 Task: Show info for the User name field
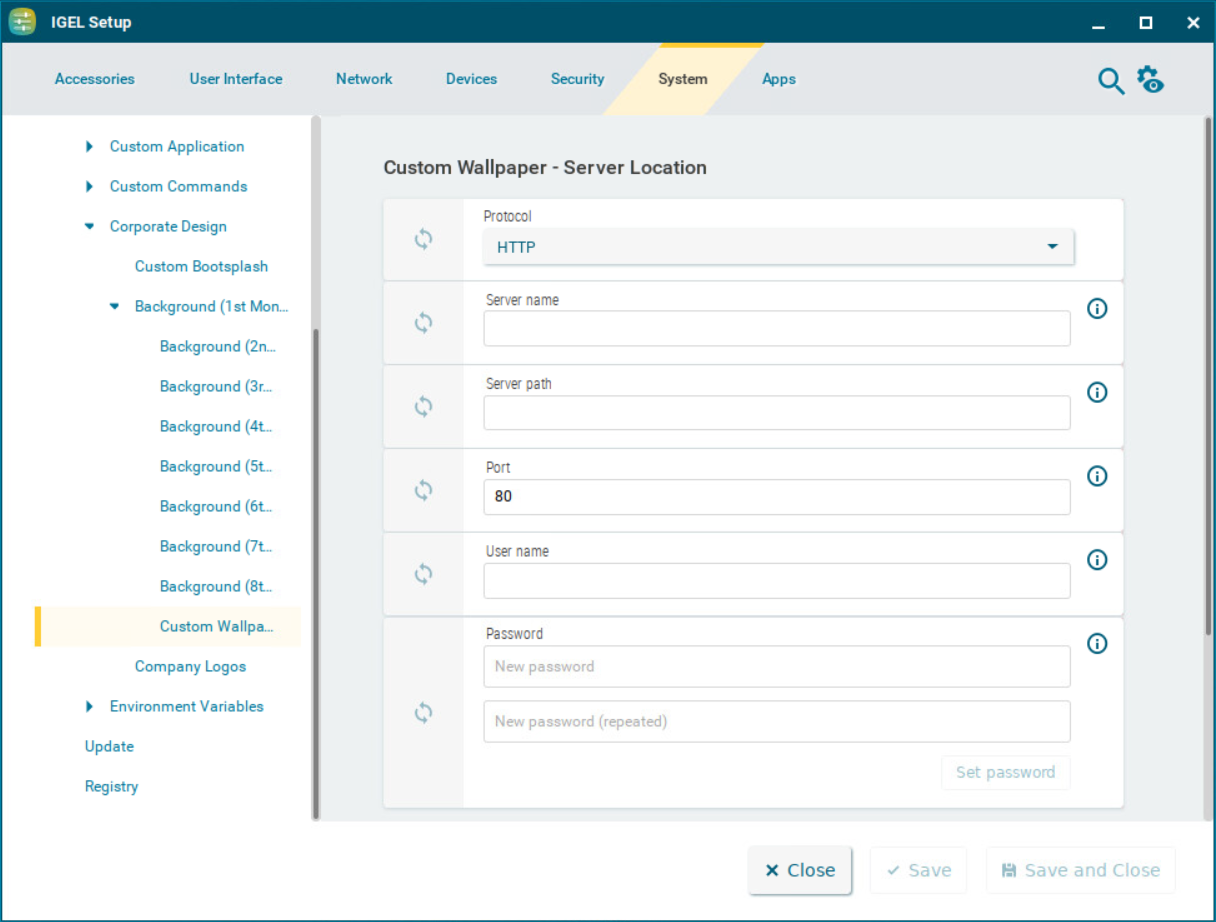point(1097,560)
